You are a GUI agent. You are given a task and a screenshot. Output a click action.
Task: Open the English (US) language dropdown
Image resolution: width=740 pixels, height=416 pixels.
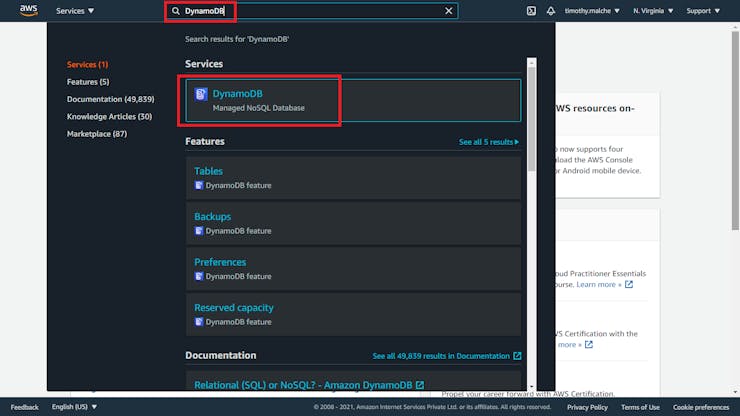tap(74, 407)
